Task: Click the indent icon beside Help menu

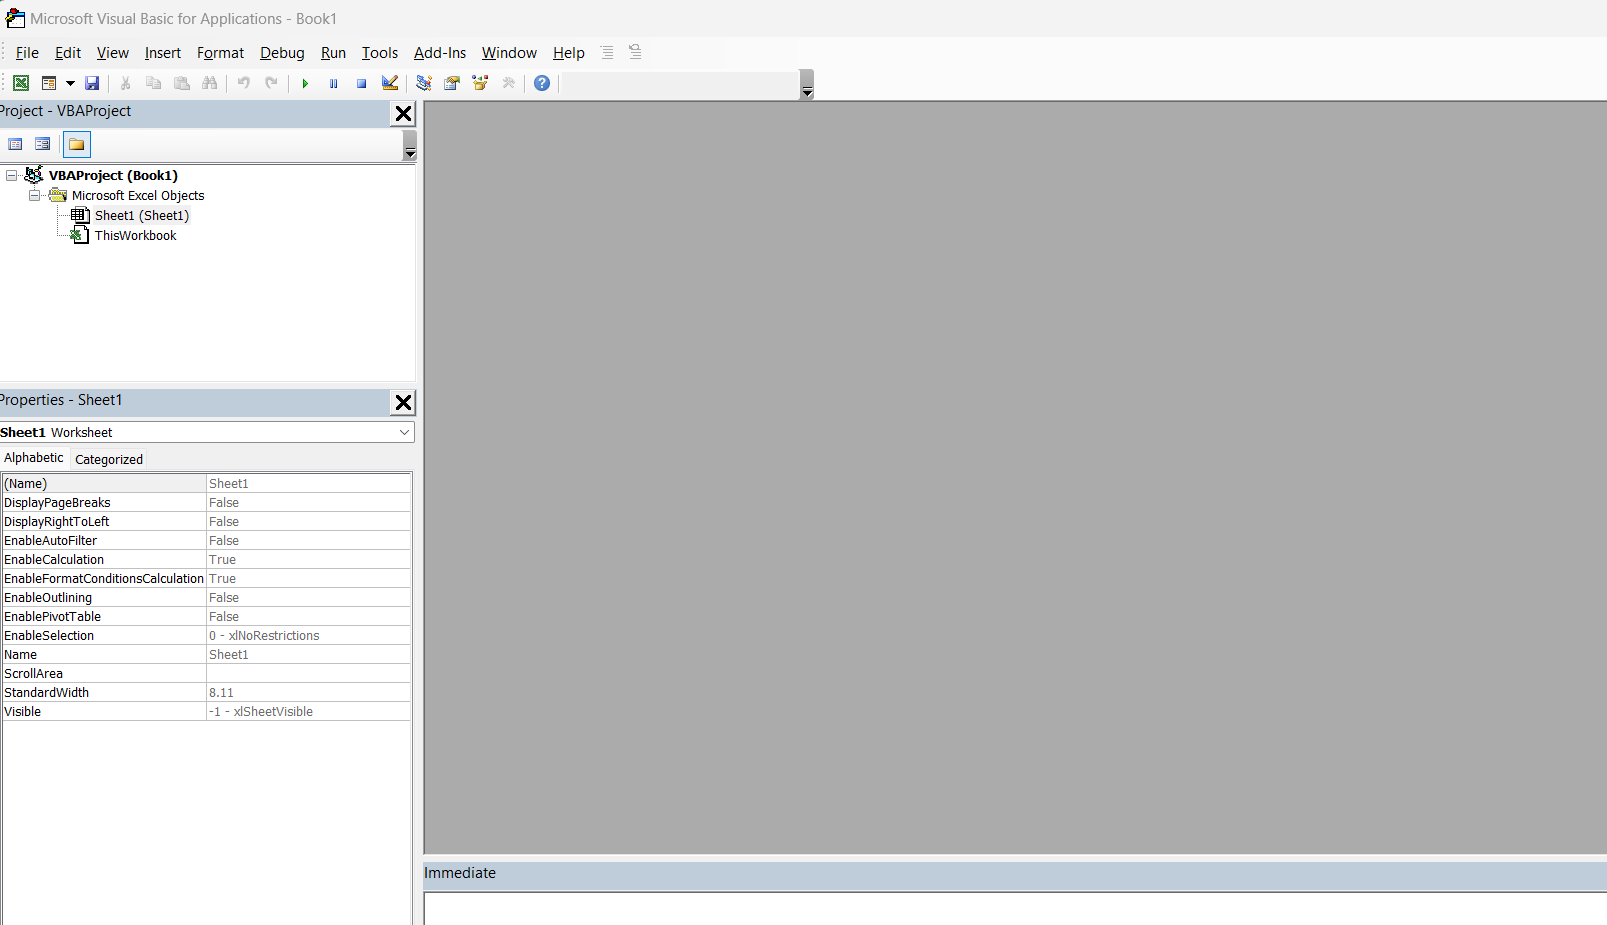Action: point(607,52)
